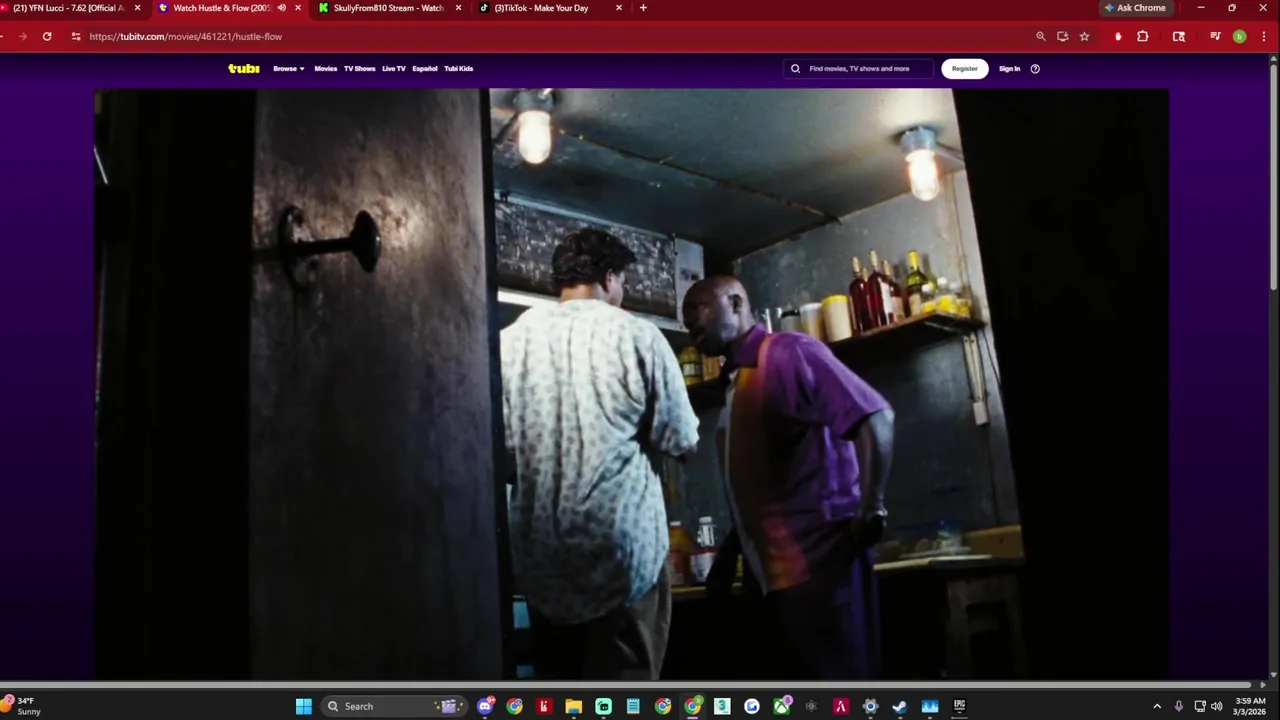Reload the page with the refresh icon
The image size is (1280, 720).
point(47,36)
